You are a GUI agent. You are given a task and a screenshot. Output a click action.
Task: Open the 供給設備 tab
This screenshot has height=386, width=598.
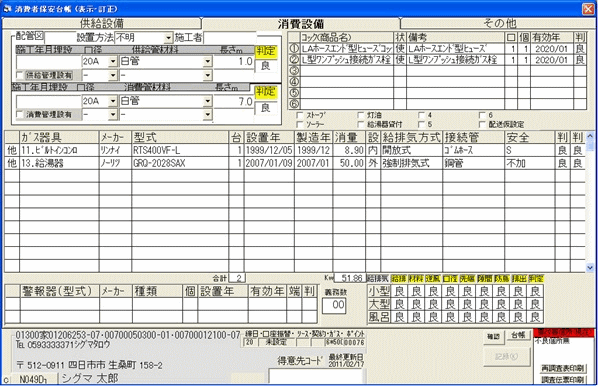coord(101,23)
